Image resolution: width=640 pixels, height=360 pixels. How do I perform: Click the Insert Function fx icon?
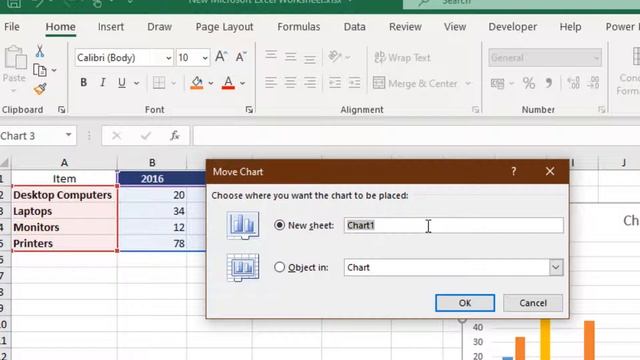pos(175,135)
